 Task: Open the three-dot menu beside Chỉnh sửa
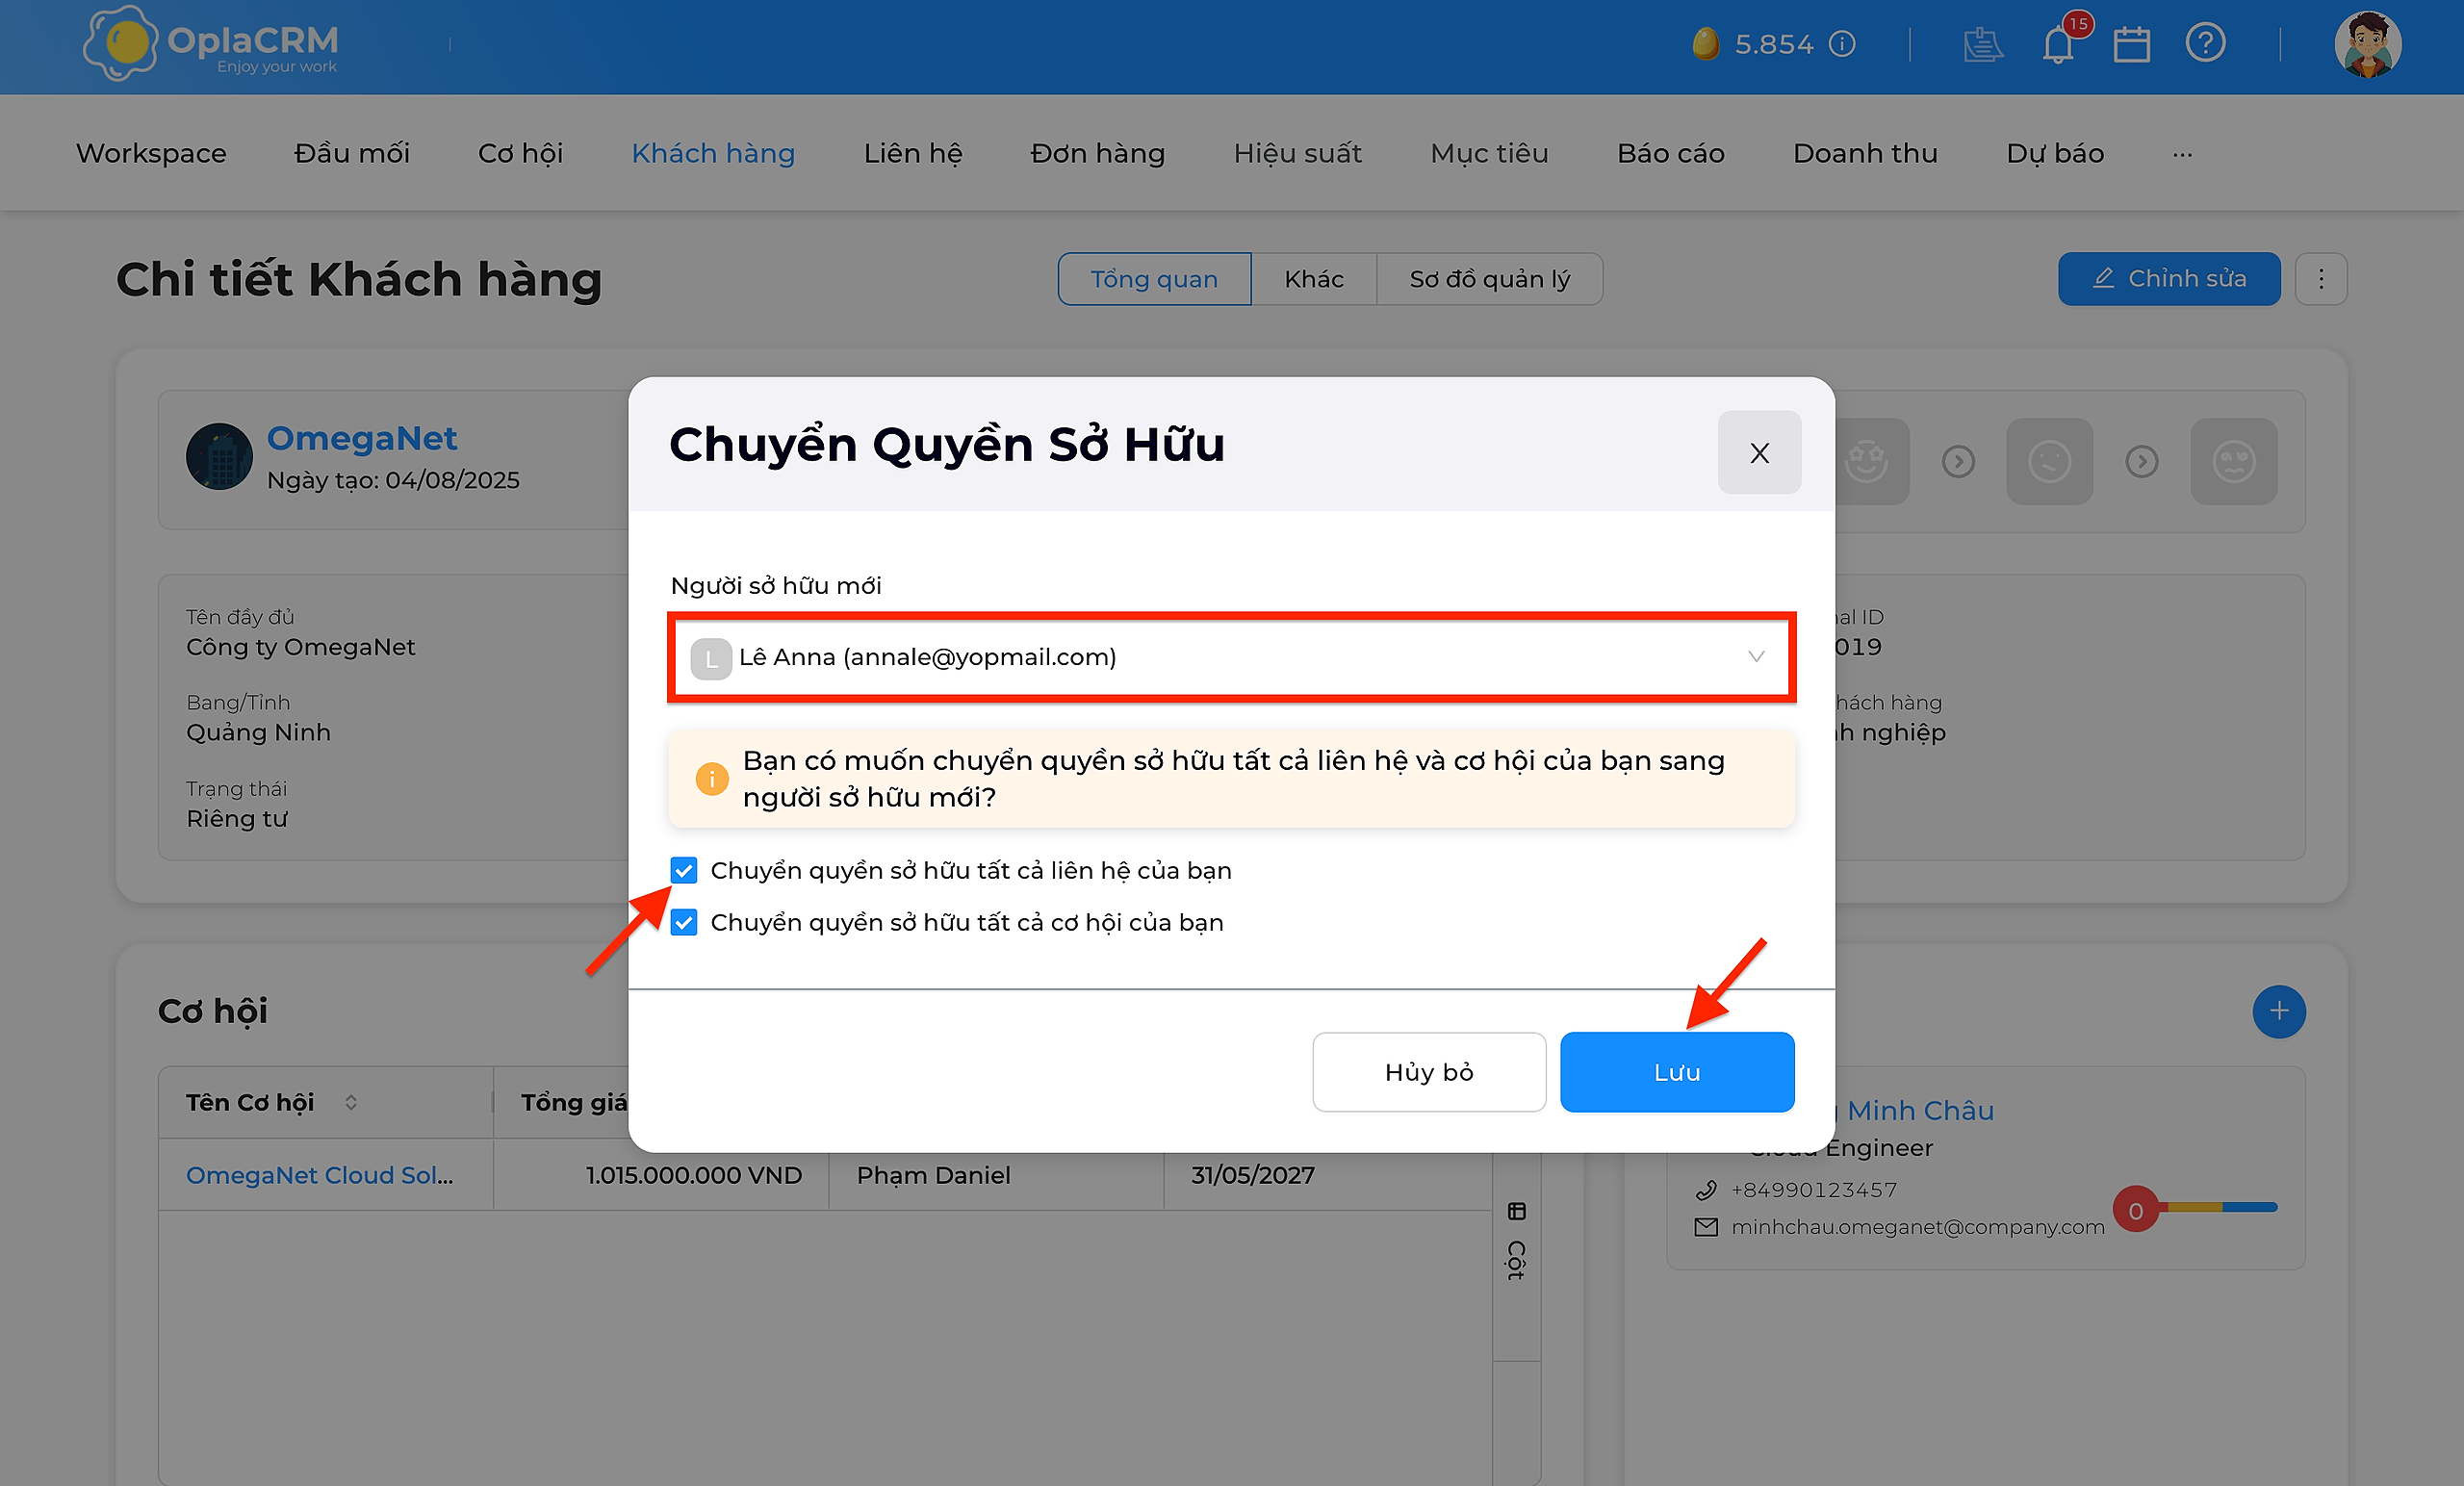pos(2321,279)
